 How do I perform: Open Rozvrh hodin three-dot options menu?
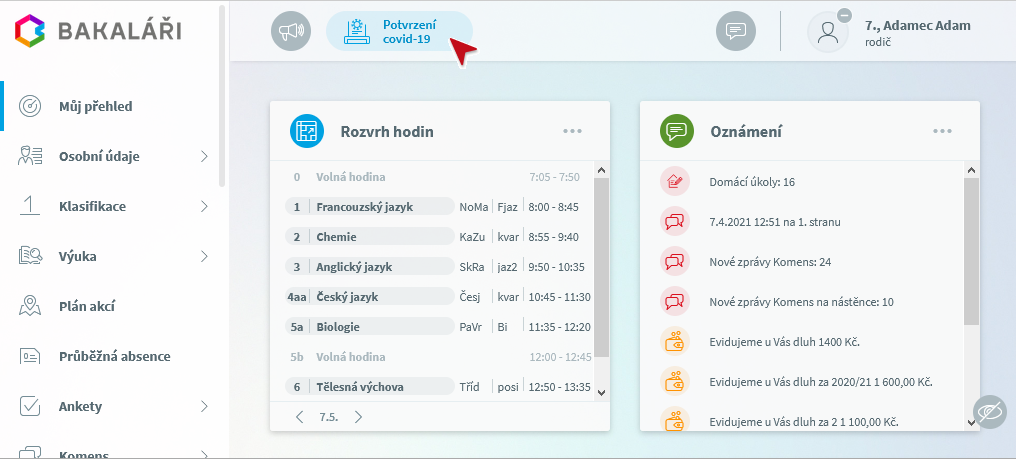coord(572,131)
